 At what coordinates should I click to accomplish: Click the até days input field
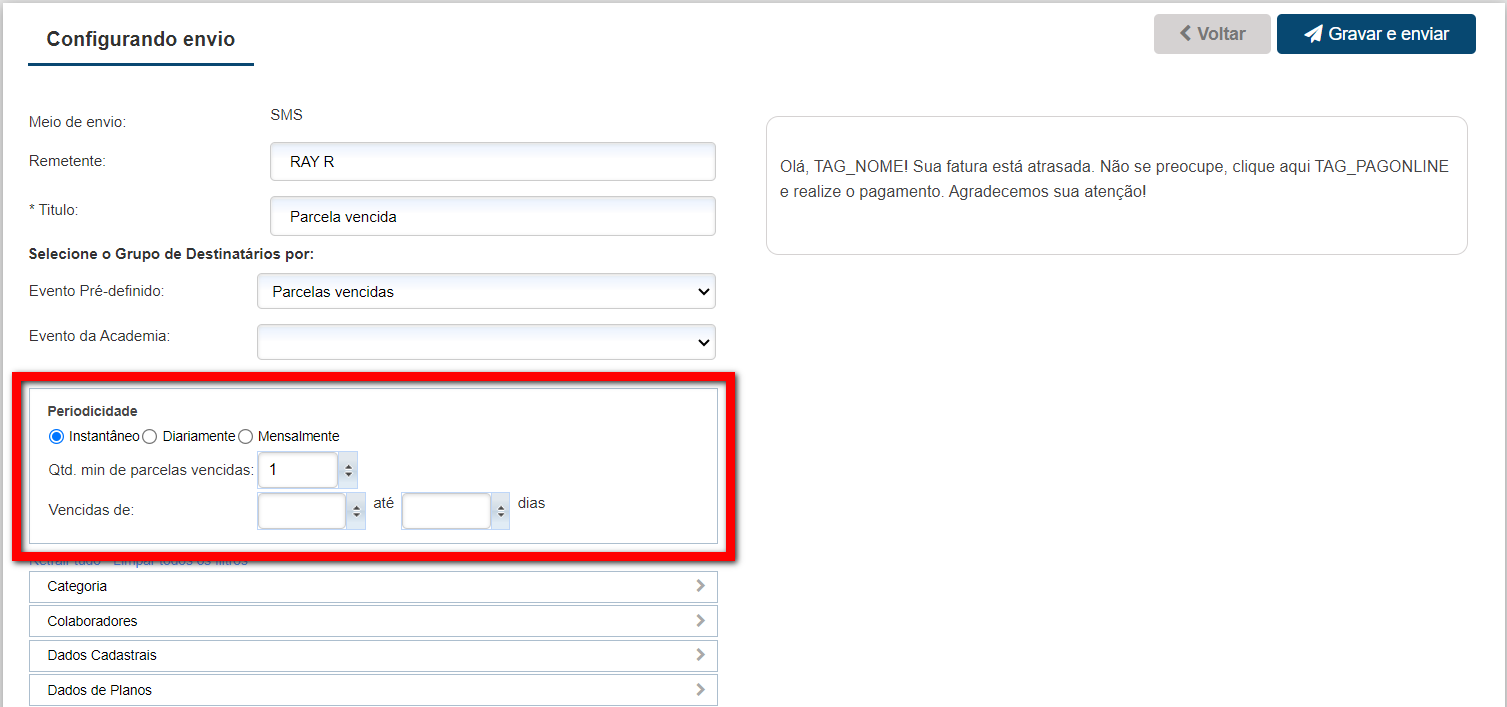click(x=446, y=512)
